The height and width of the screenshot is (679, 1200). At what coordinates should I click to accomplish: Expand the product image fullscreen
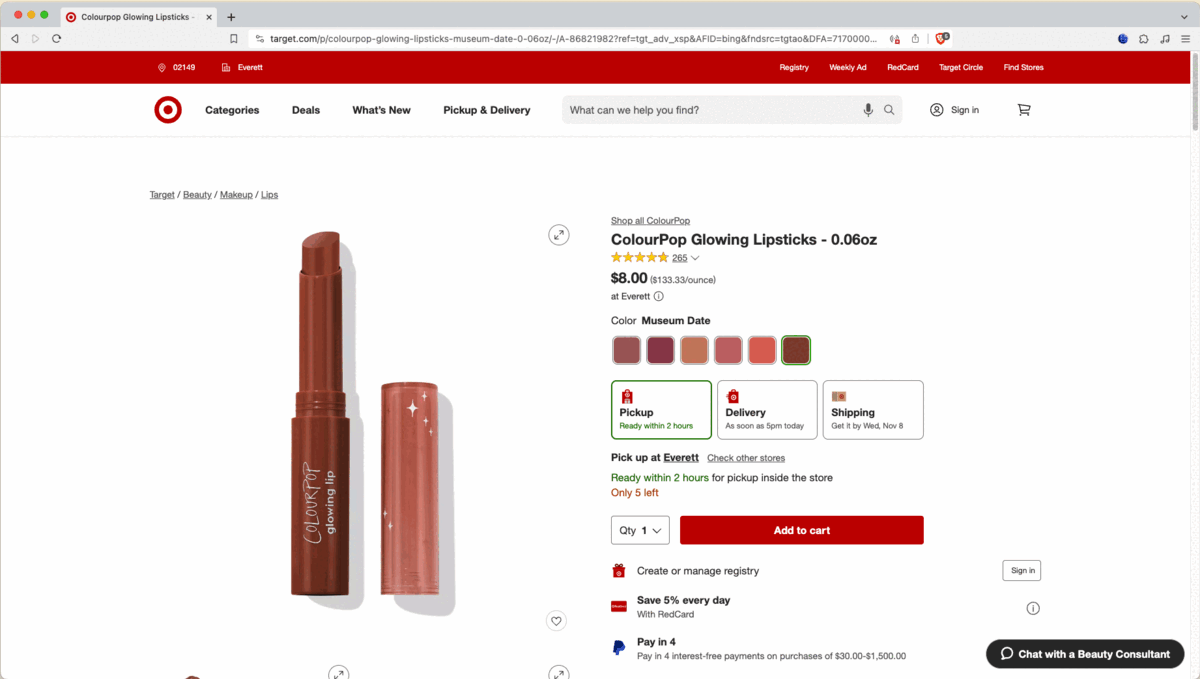coord(559,235)
